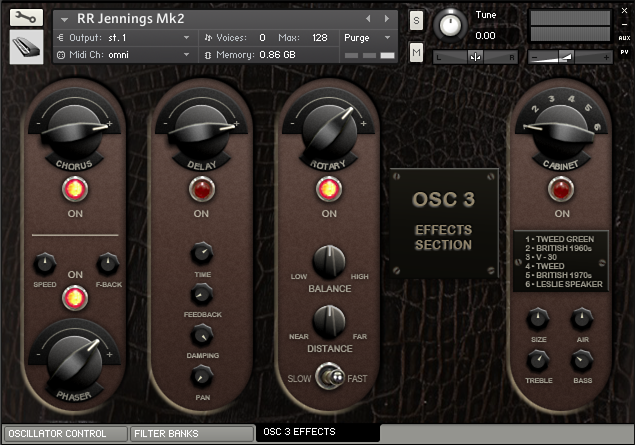Click the Tune value 0.00
Viewport: 635px width, 445px height.
[485, 36]
